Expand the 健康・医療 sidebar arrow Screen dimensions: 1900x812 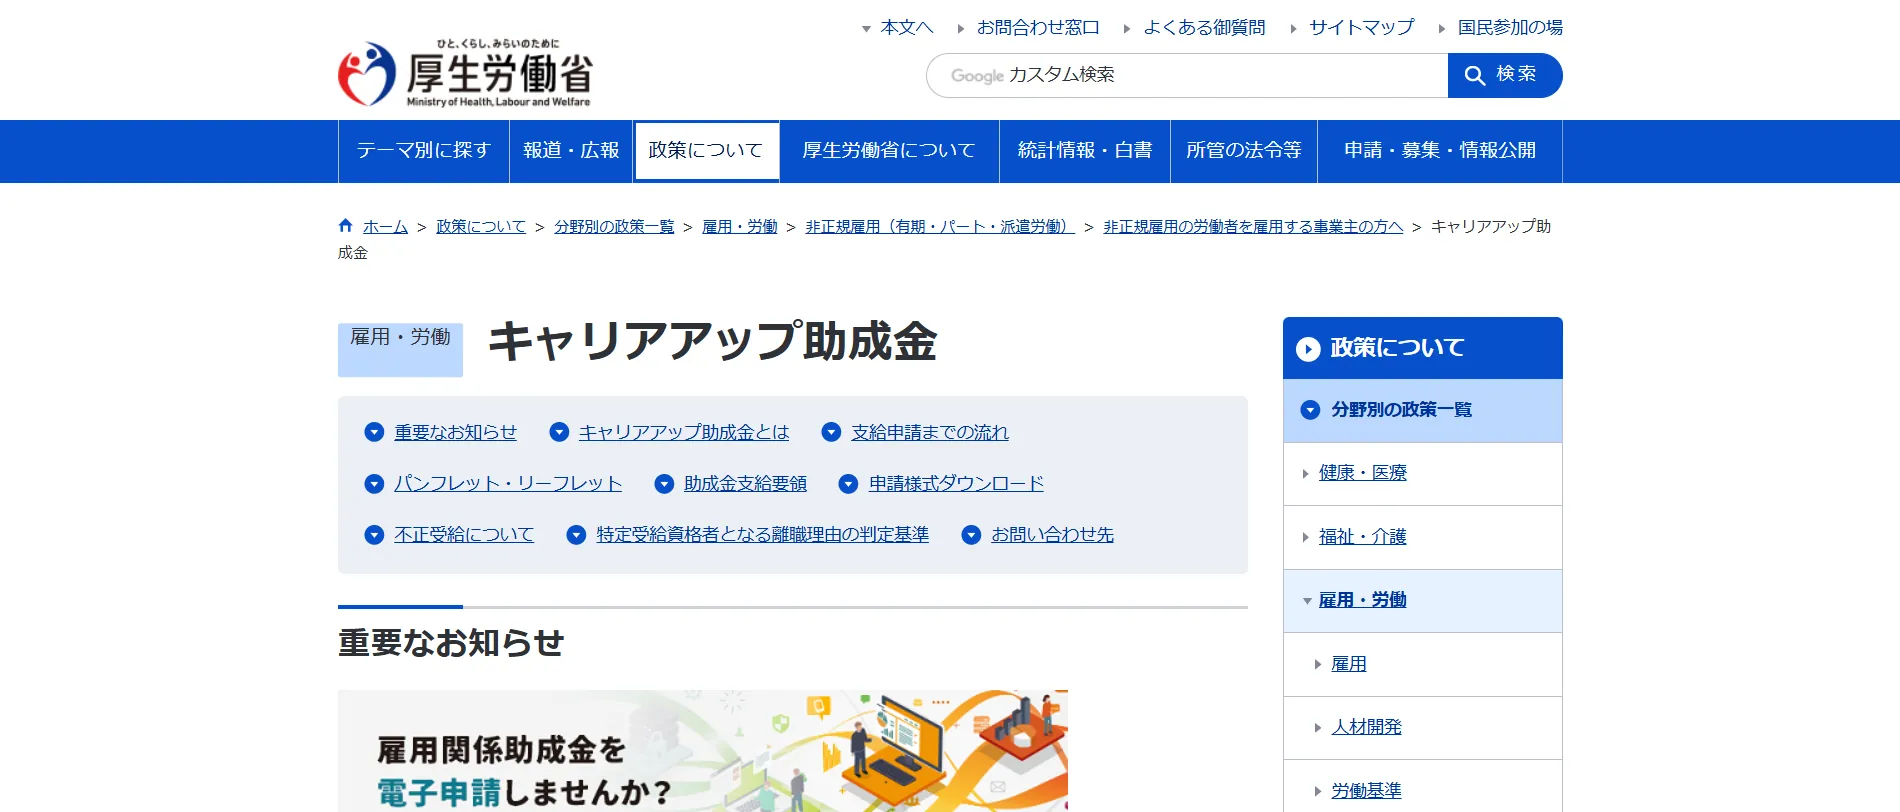point(1305,474)
